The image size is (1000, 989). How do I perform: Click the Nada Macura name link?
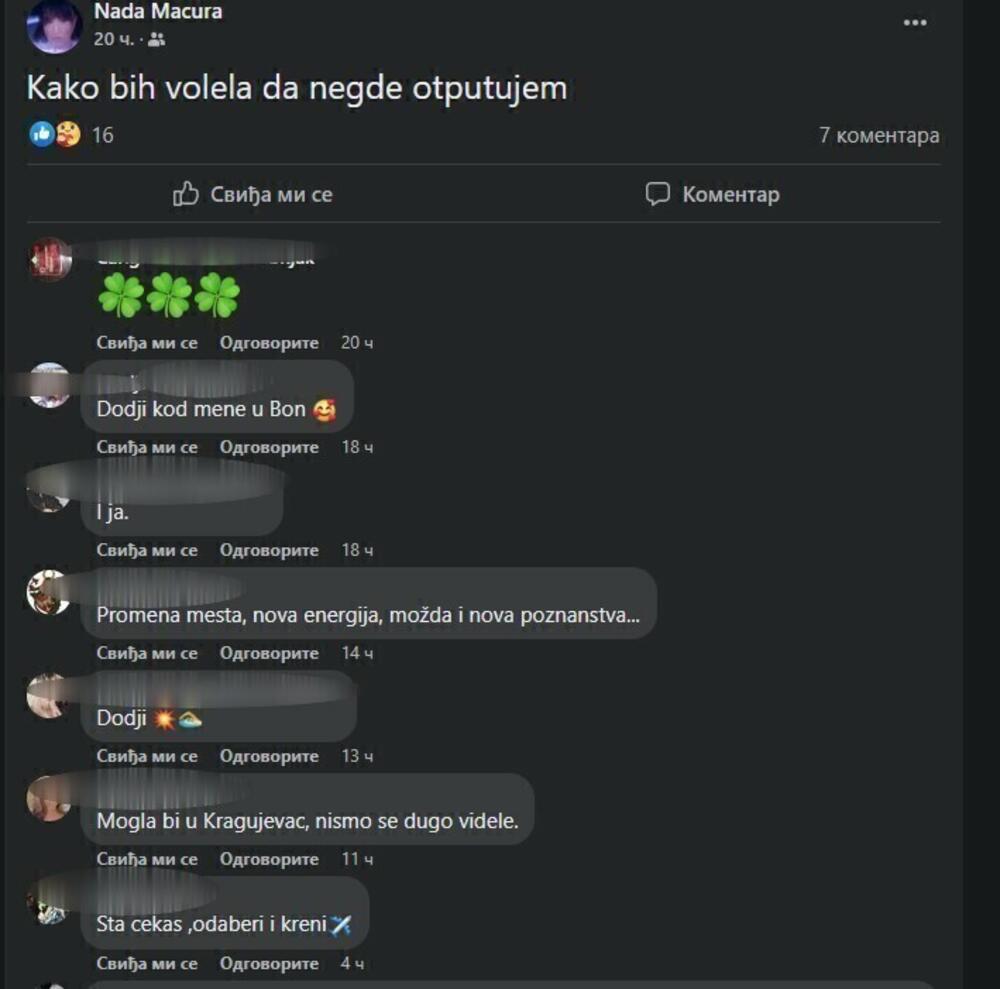tap(158, 11)
